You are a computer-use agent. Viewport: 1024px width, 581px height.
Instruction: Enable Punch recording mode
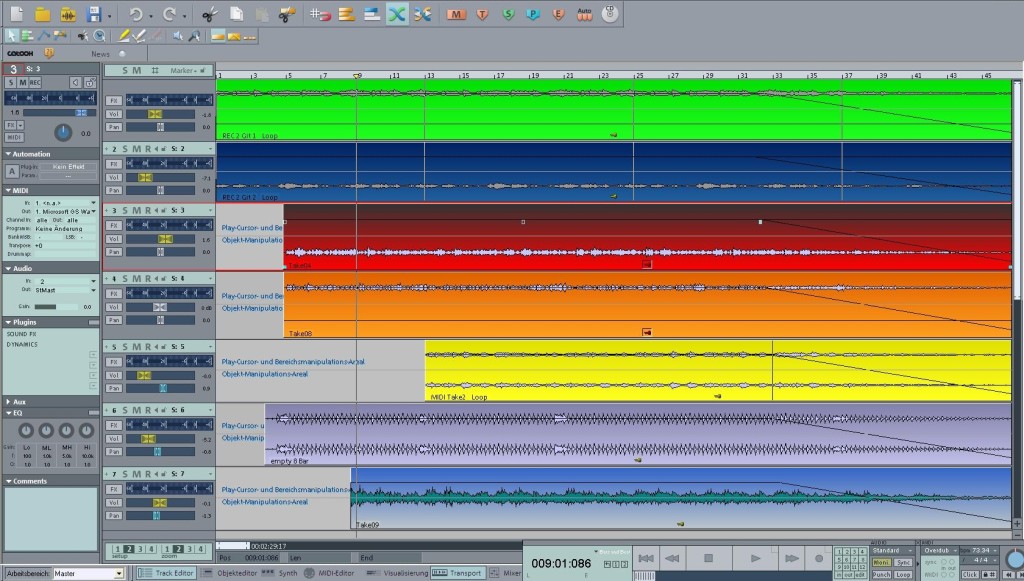pos(882,574)
